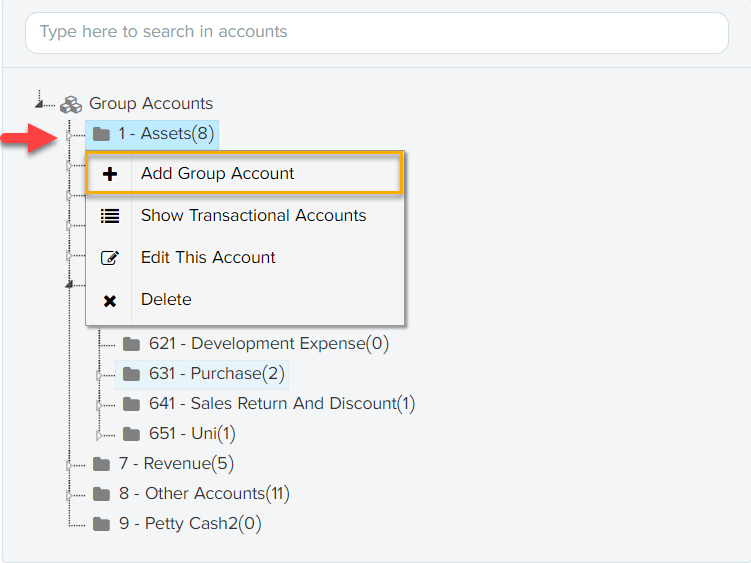Image resolution: width=751 pixels, height=563 pixels.
Task: Click the pencil edit icon in context menu
Action: click(x=110, y=258)
